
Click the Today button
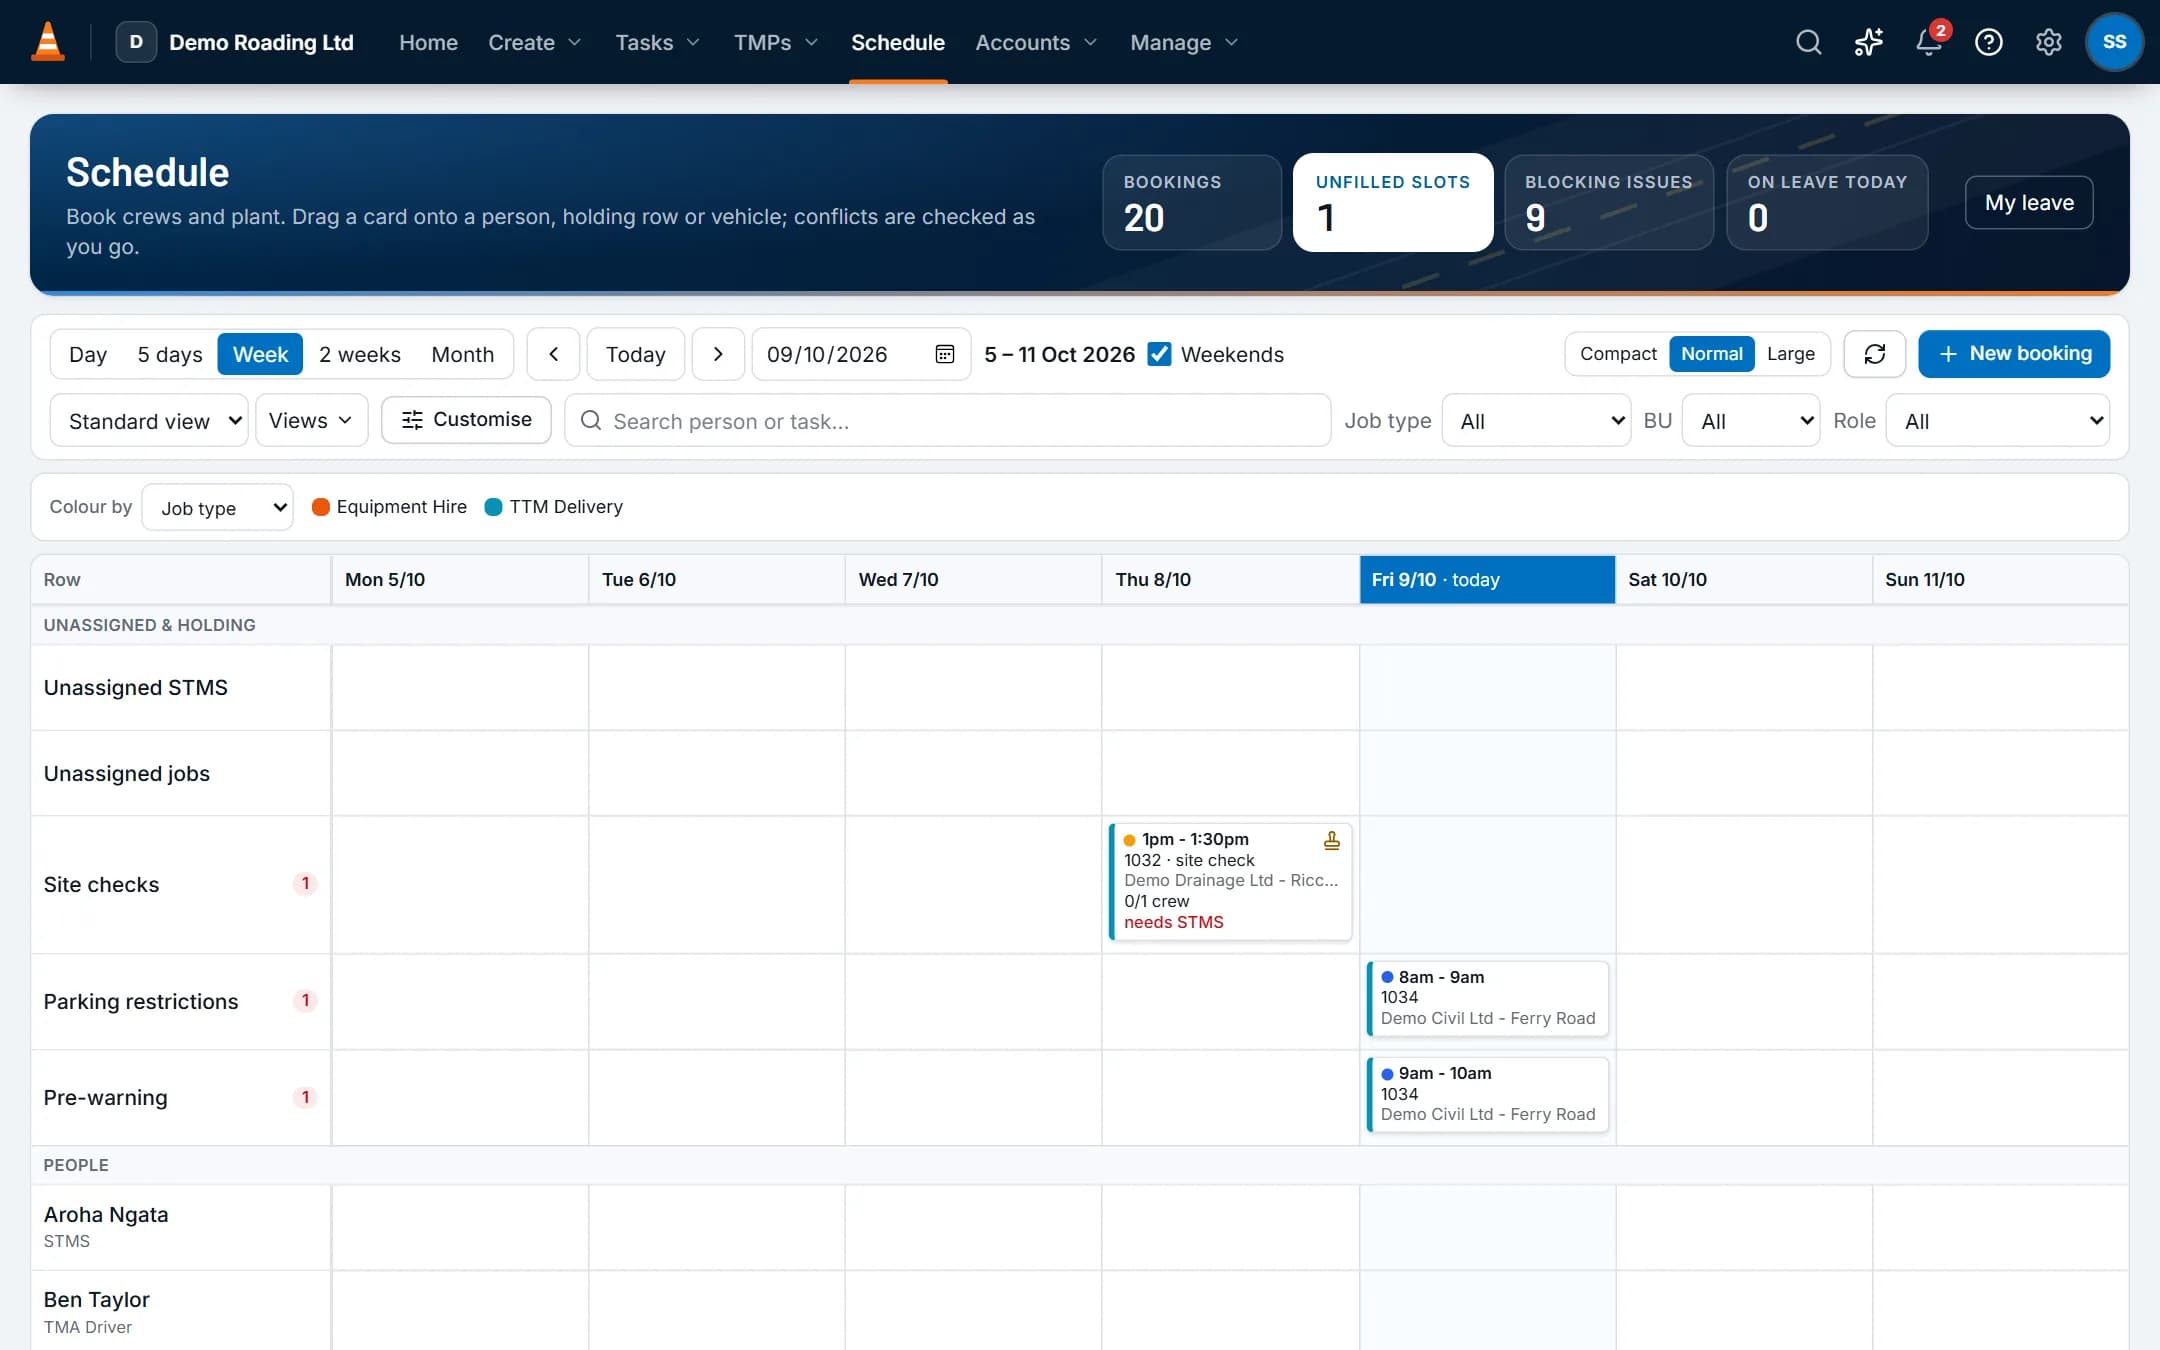coord(636,354)
